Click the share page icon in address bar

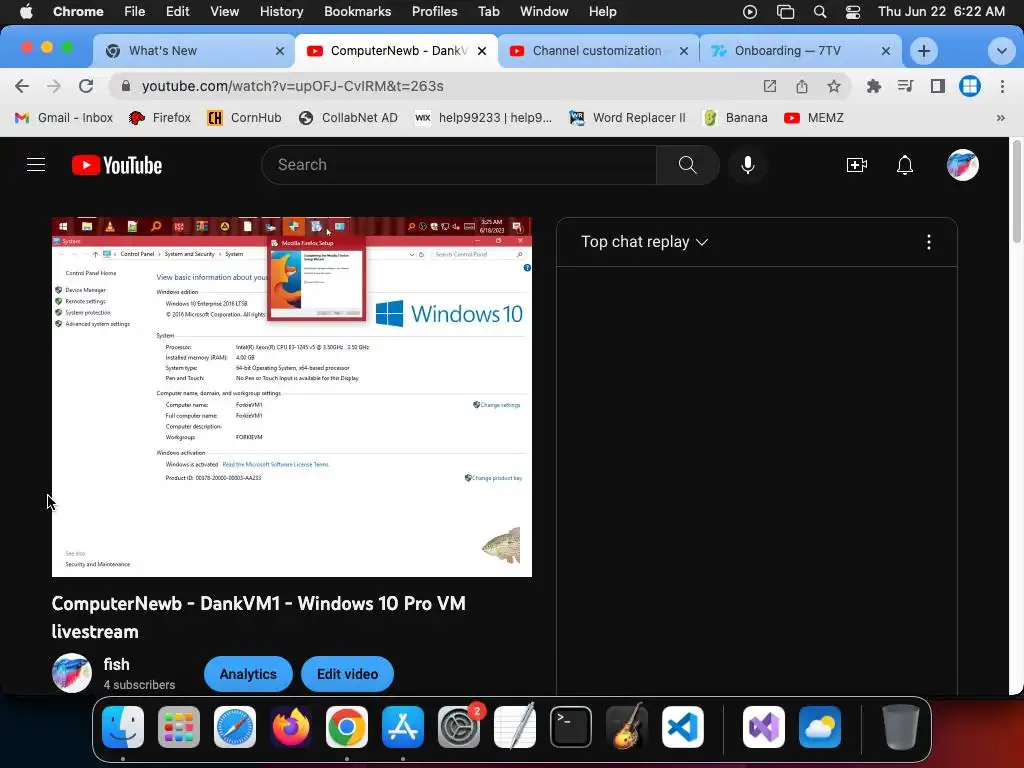pos(802,86)
